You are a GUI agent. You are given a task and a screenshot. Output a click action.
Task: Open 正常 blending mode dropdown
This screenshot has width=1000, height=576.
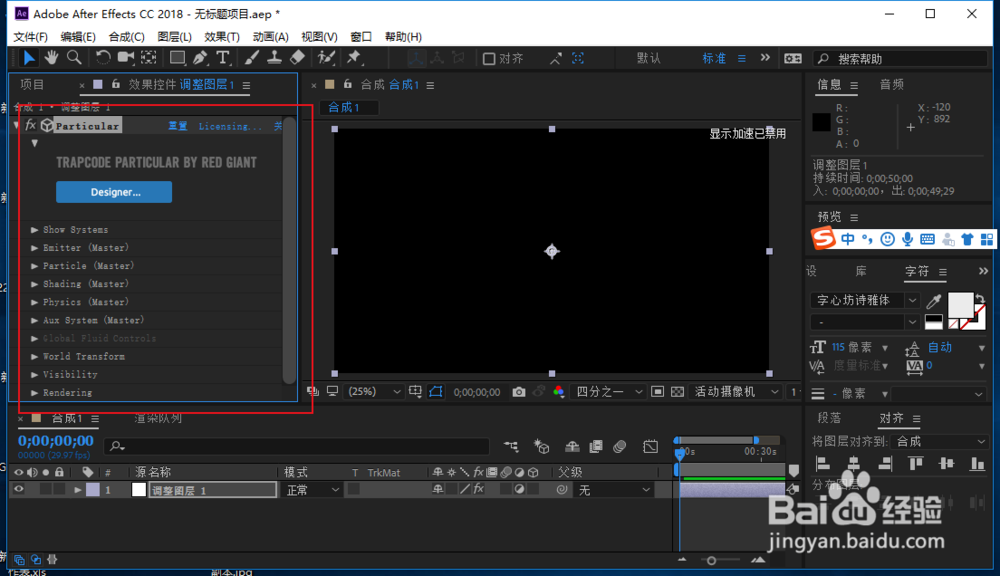coord(312,490)
